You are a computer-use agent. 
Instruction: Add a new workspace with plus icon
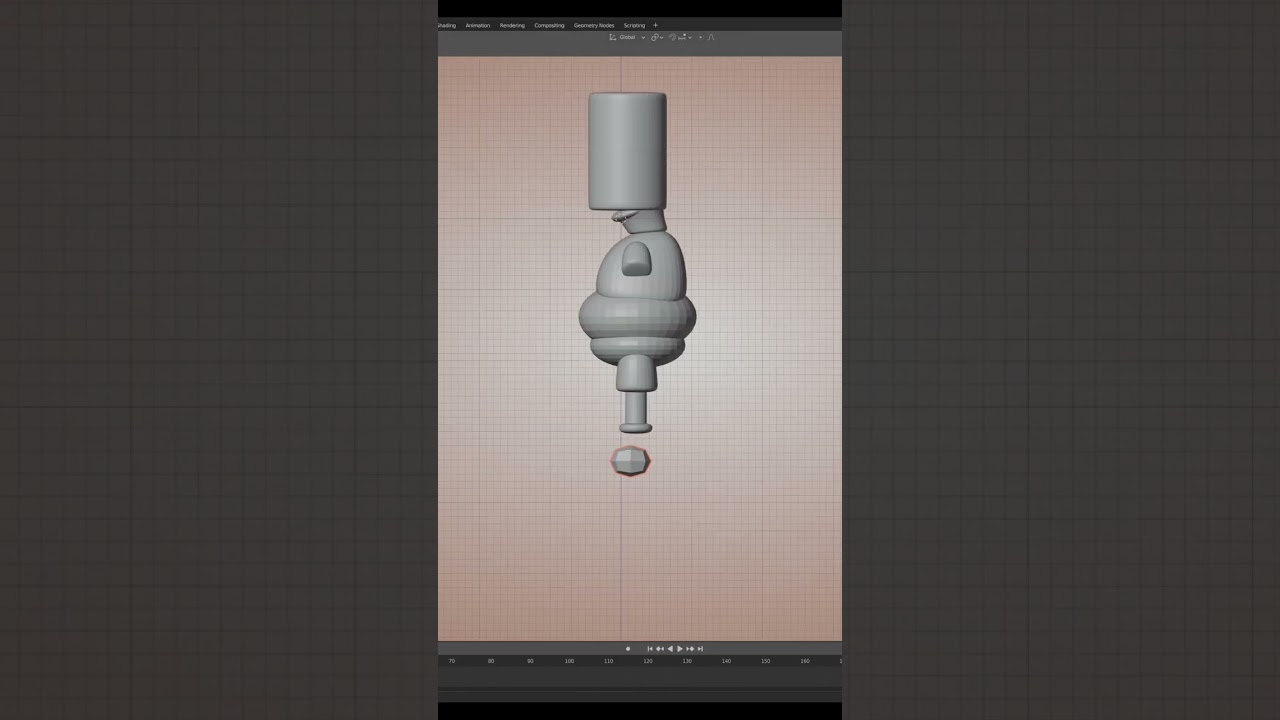pos(655,25)
